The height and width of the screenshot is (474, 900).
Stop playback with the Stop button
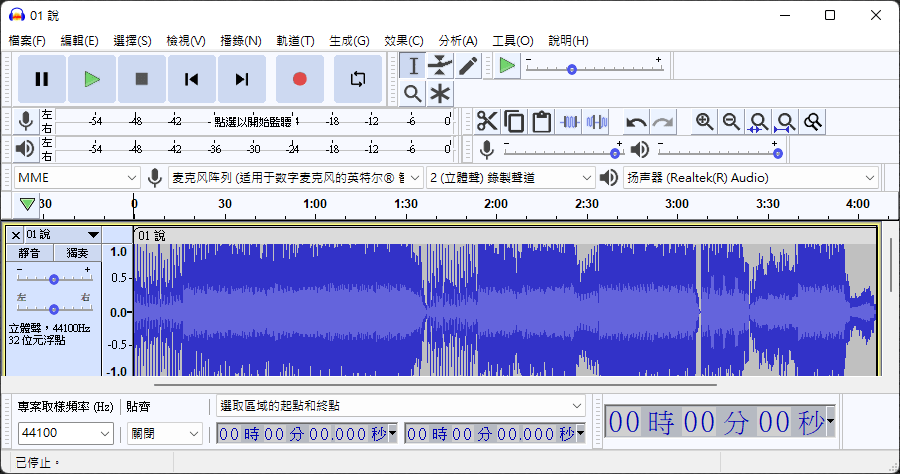click(x=142, y=79)
